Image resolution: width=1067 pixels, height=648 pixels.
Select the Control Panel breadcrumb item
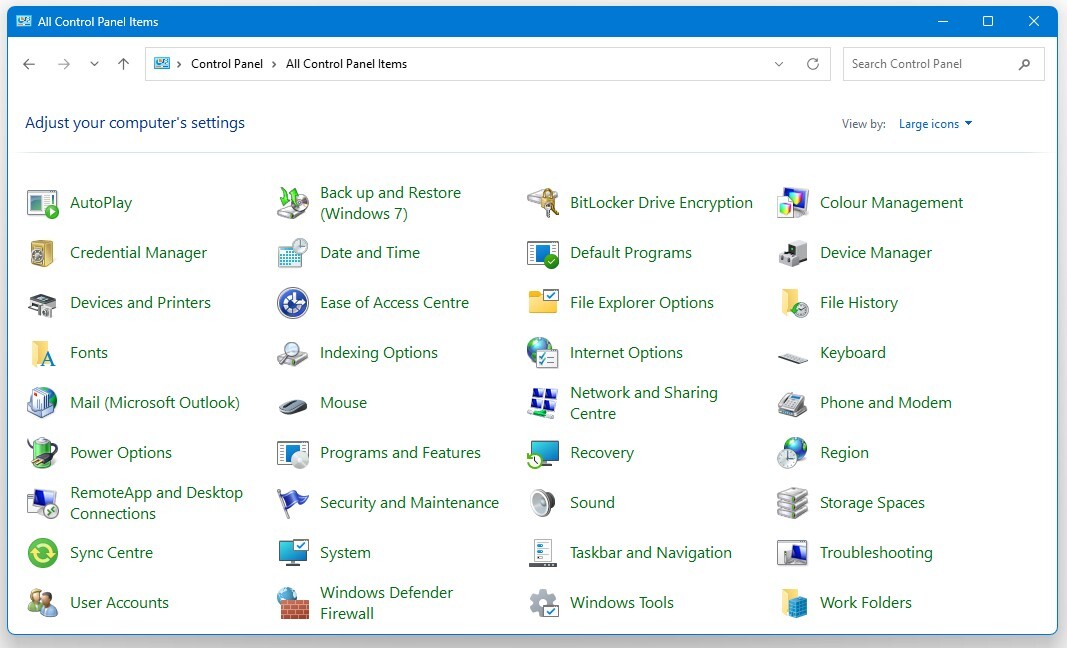227,63
